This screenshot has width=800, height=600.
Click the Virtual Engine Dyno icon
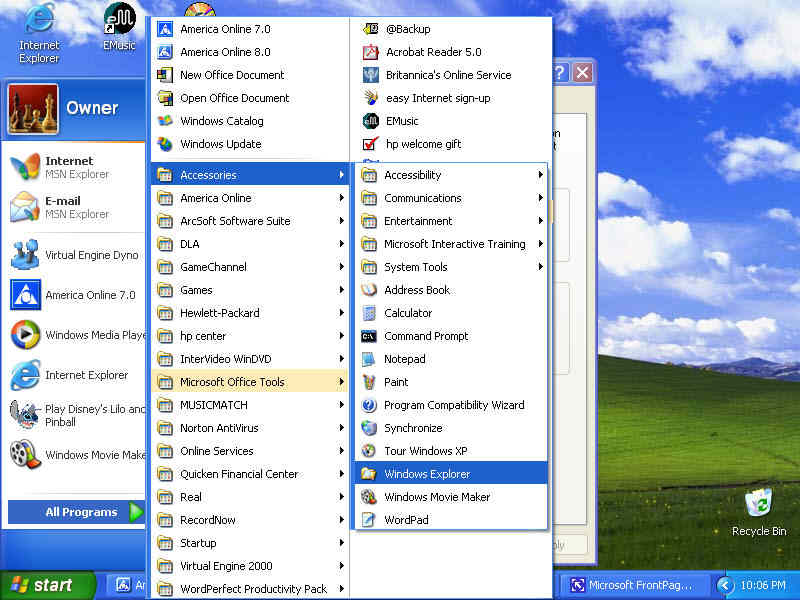pos(24,255)
